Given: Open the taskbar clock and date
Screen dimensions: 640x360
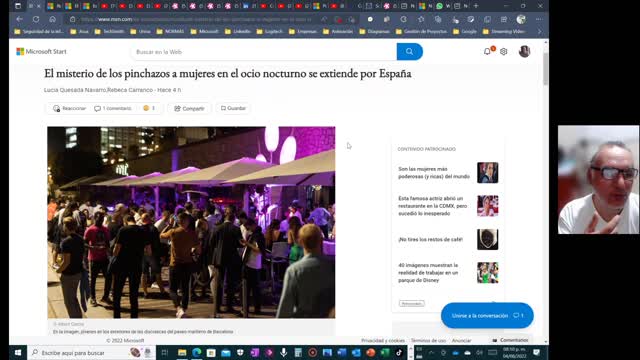Looking at the screenshot, I should (x=514, y=353).
